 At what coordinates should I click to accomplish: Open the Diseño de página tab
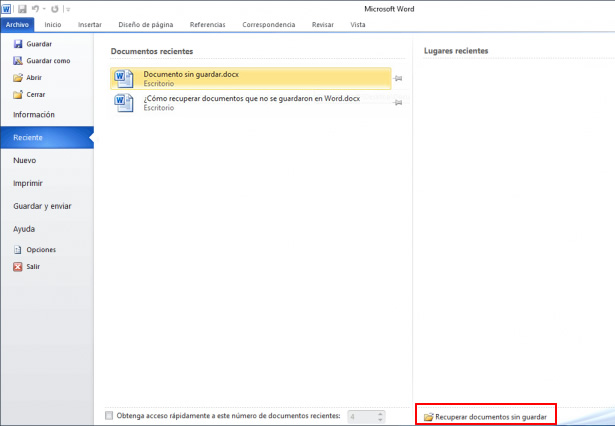point(146,24)
